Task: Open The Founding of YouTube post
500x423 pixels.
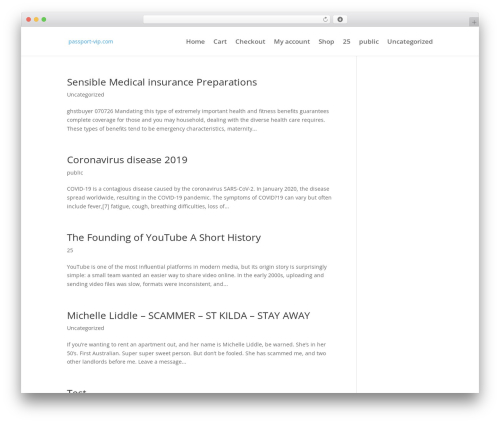Action: 164,238
